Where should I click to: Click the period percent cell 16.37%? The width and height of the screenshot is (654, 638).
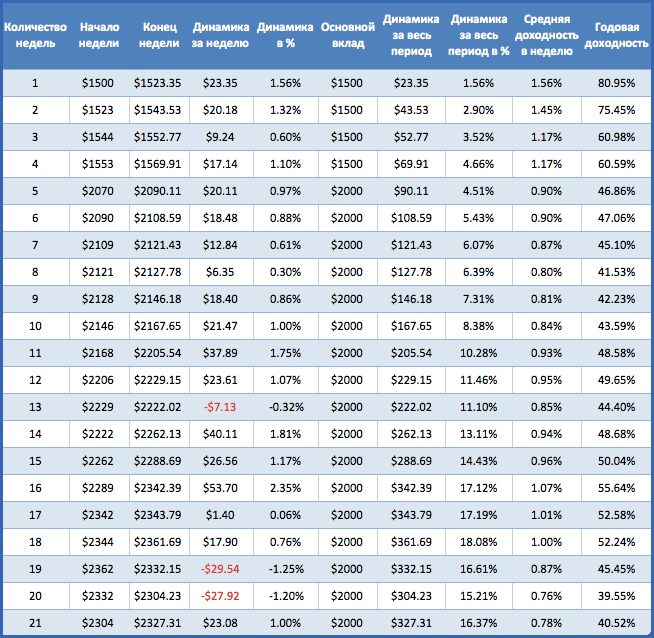tap(478, 623)
